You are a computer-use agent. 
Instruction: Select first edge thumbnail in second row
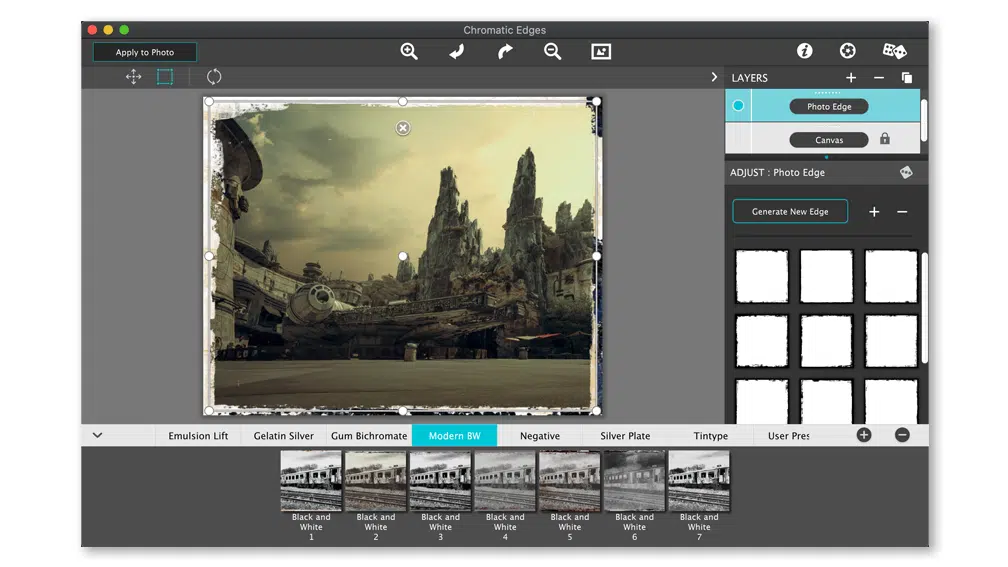click(762, 341)
